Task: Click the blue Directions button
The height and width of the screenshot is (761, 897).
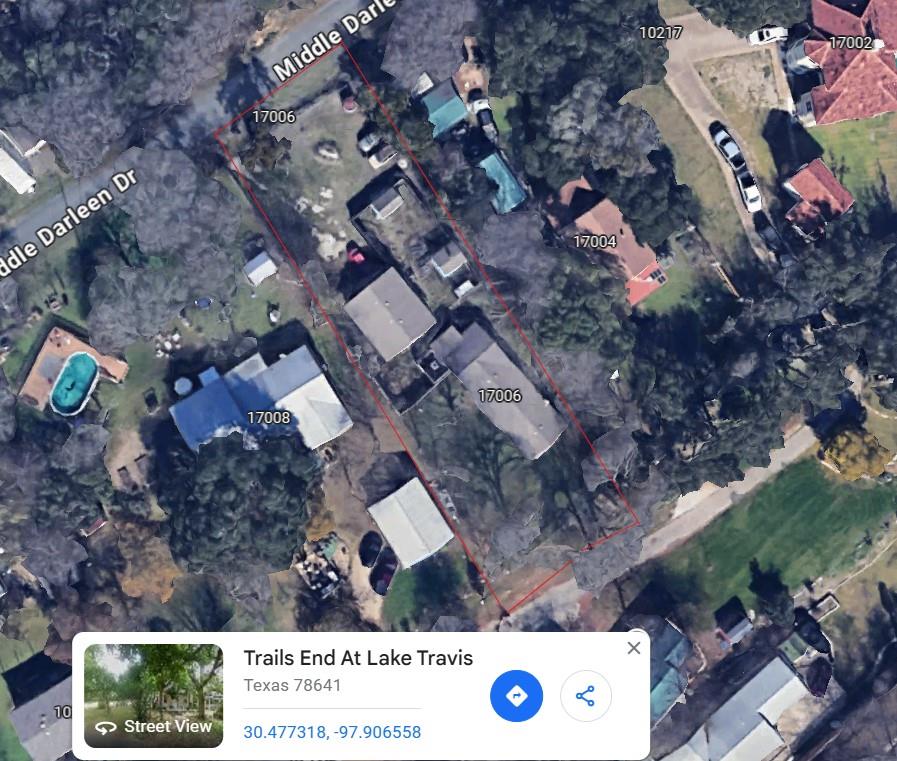Action: 516,696
